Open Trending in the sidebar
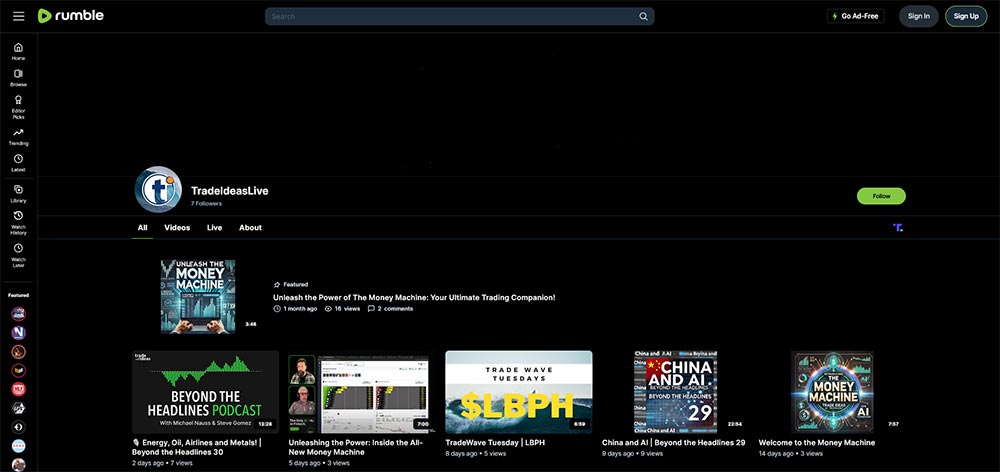Screen dimensions: 1000x472 click(x=18, y=136)
